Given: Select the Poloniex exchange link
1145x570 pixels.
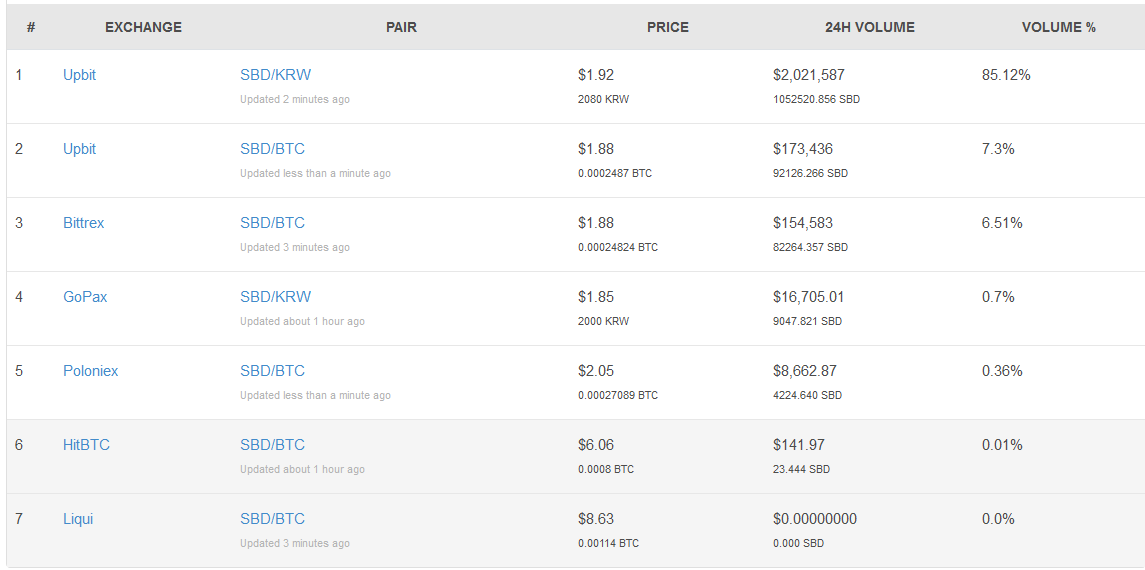Looking at the screenshot, I should 90,371.
